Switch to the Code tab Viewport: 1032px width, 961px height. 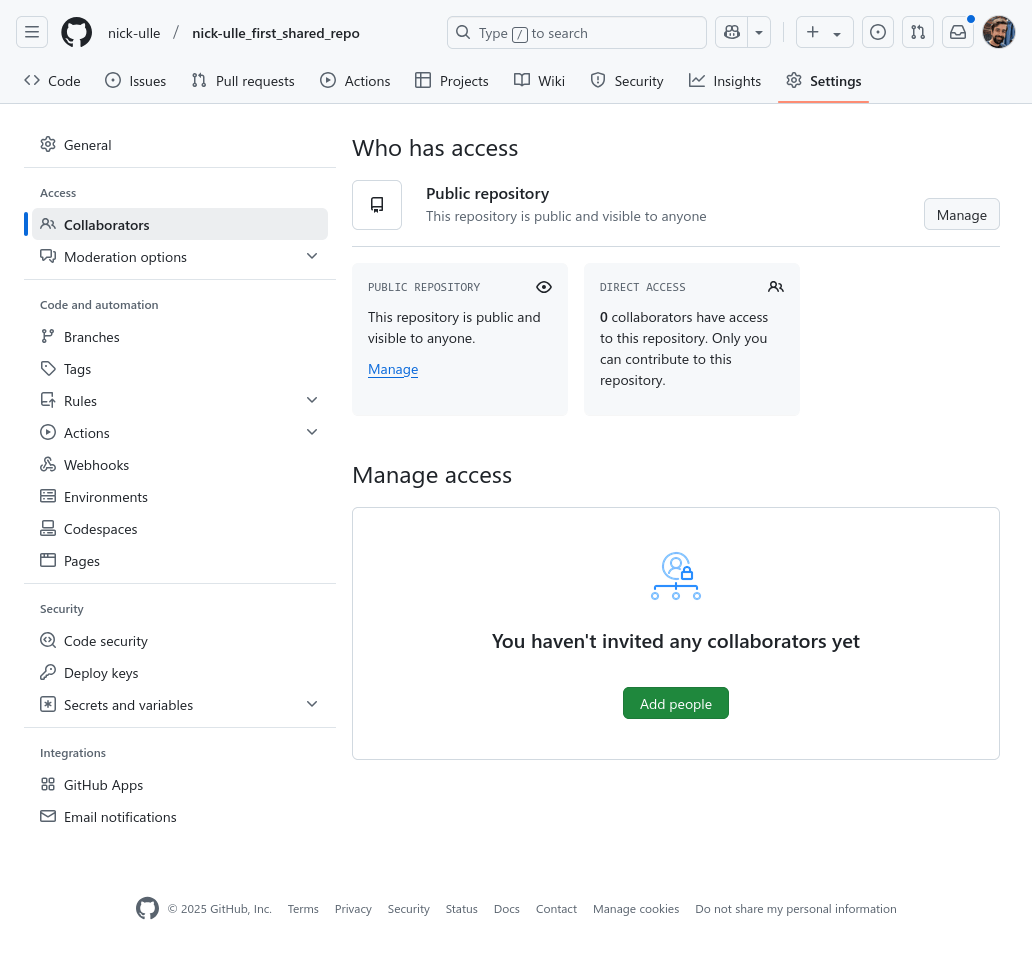pos(52,81)
